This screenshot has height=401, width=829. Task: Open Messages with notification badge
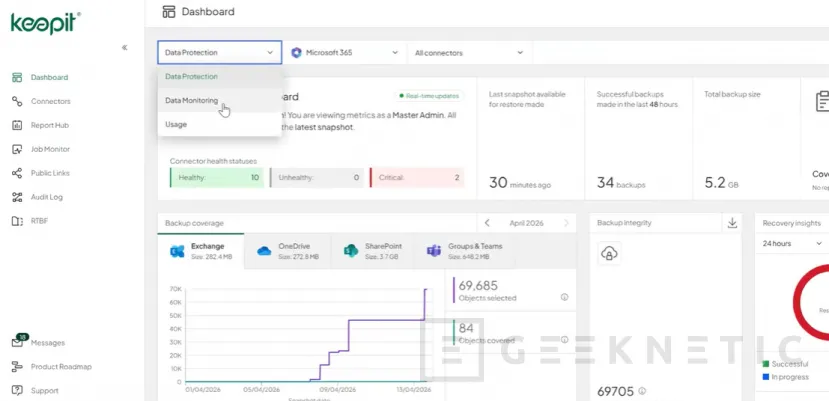tap(38, 342)
